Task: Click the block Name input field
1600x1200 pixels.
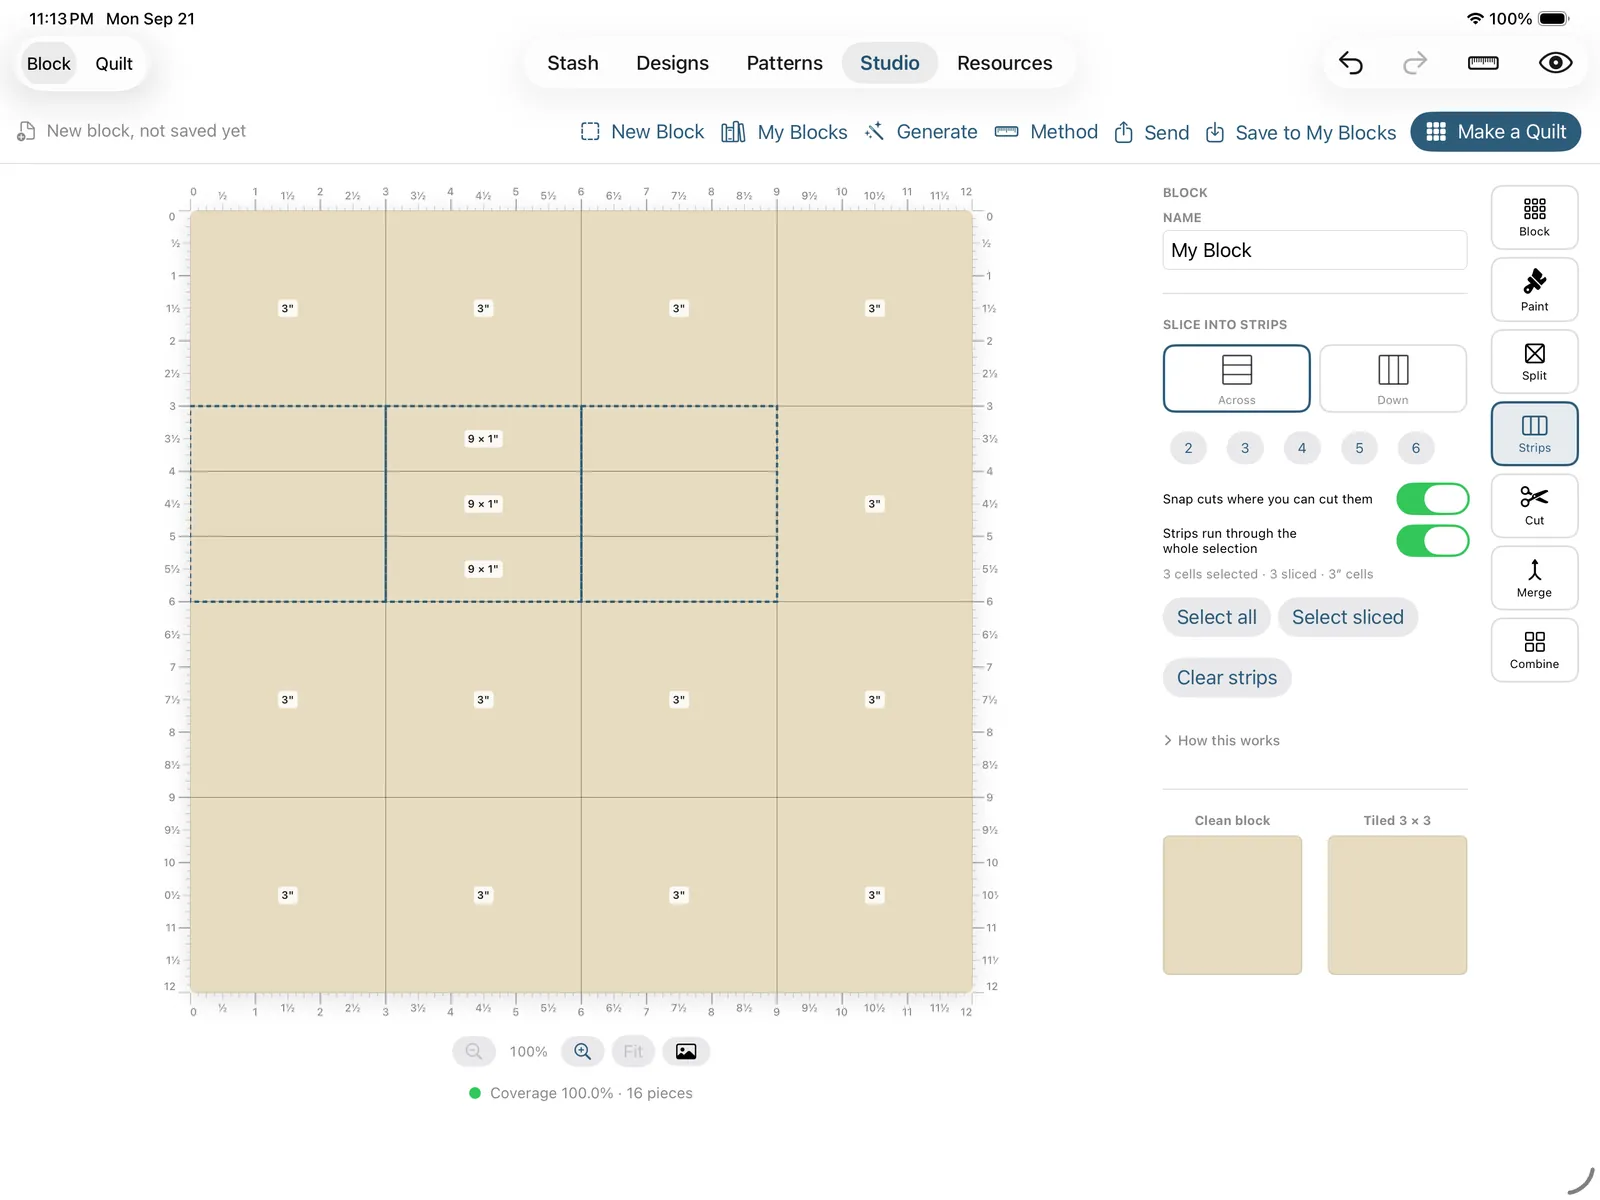Action: pos(1315,250)
